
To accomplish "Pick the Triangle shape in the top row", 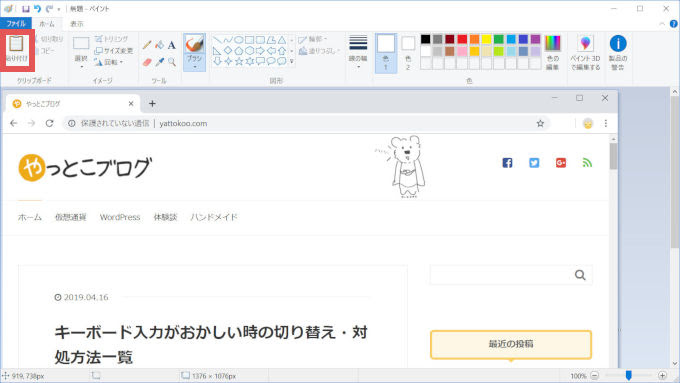I will [282, 40].
